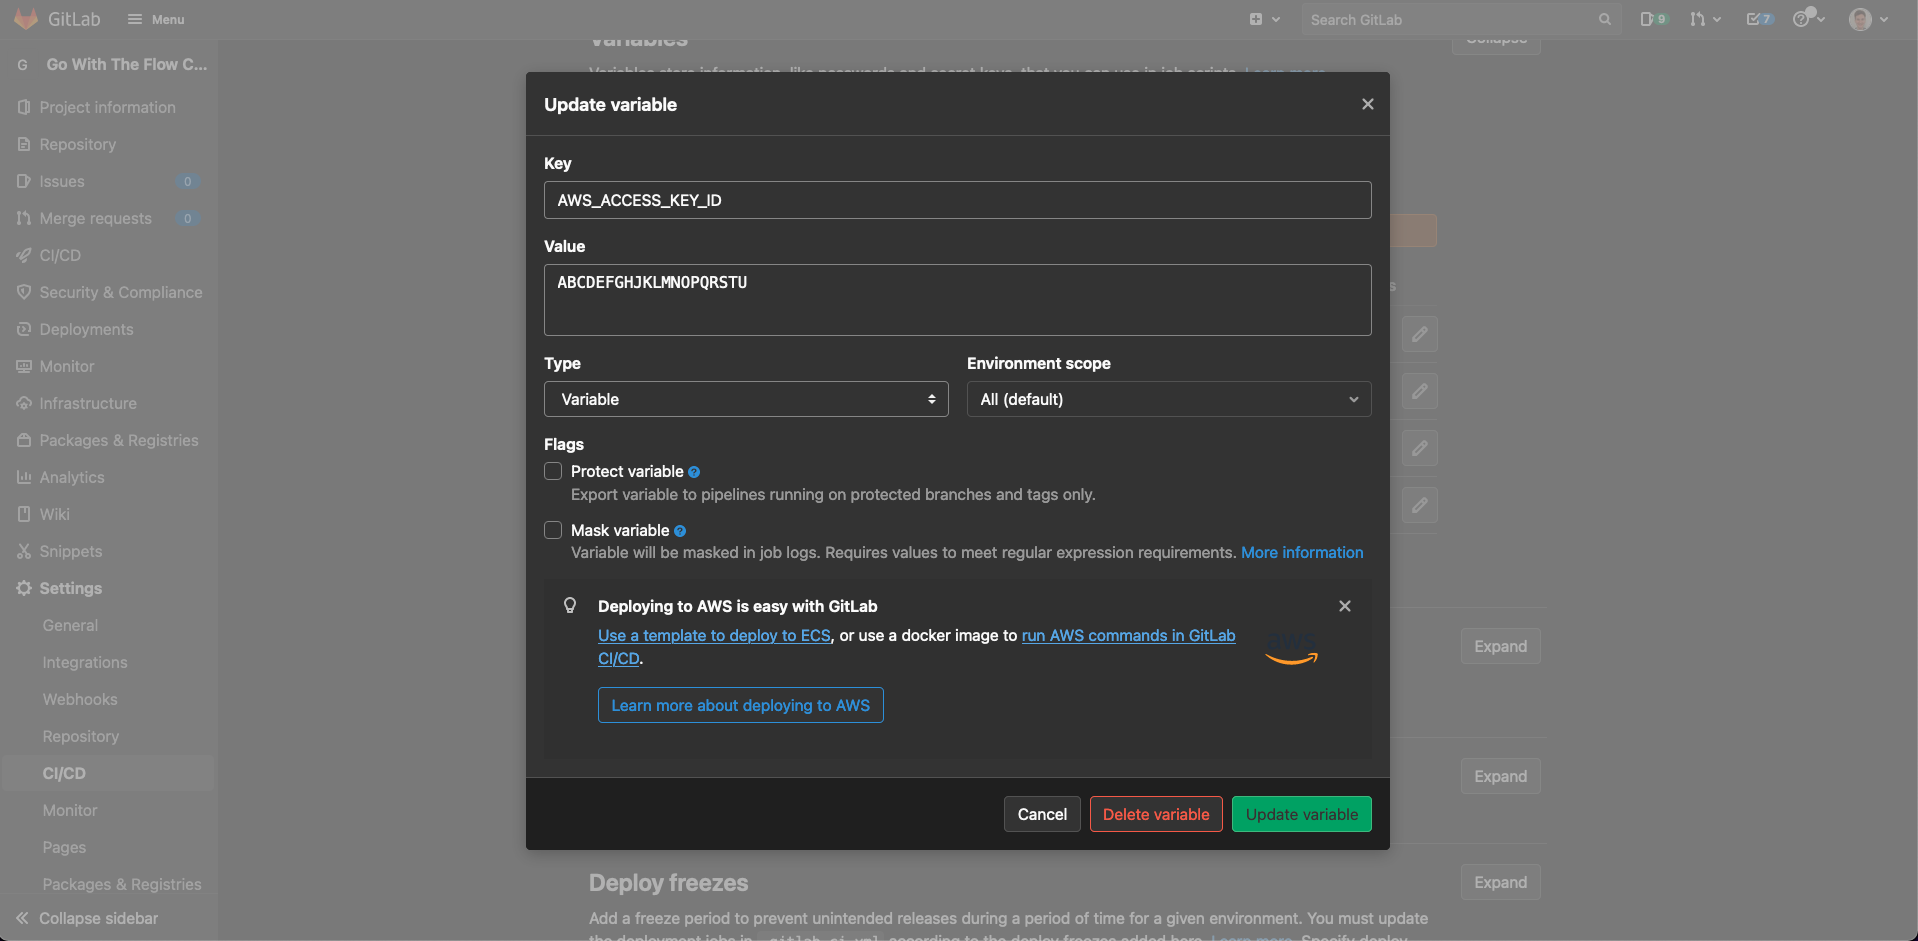The image size is (1918, 941).
Task: Click into the Value text area
Action: click(x=957, y=300)
